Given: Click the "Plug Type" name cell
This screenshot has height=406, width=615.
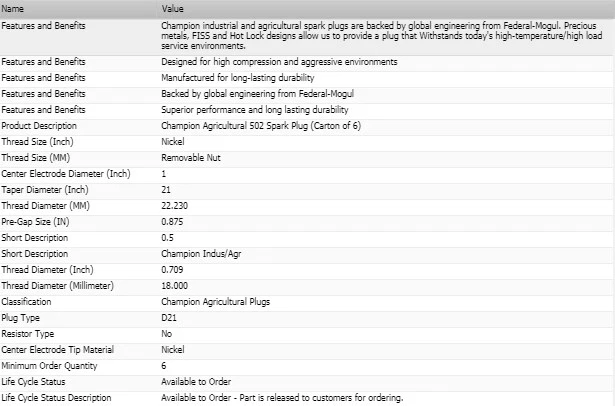Looking at the screenshot, I should (x=20, y=318).
